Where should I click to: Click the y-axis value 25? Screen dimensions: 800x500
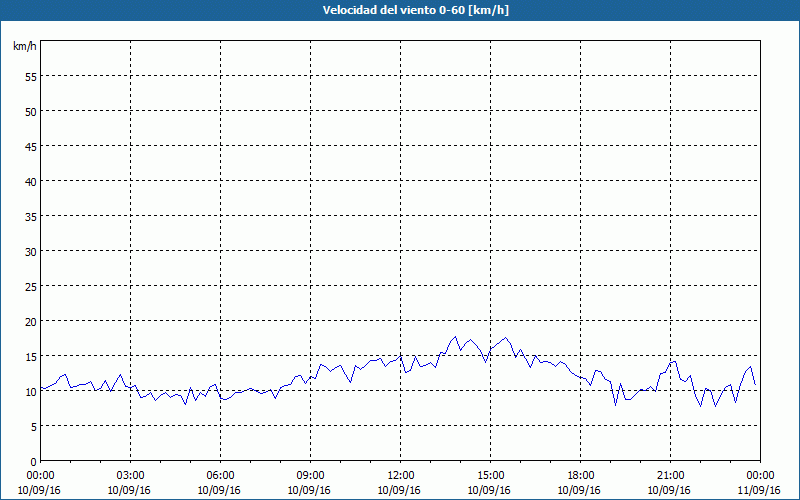(x=31, y=287)
